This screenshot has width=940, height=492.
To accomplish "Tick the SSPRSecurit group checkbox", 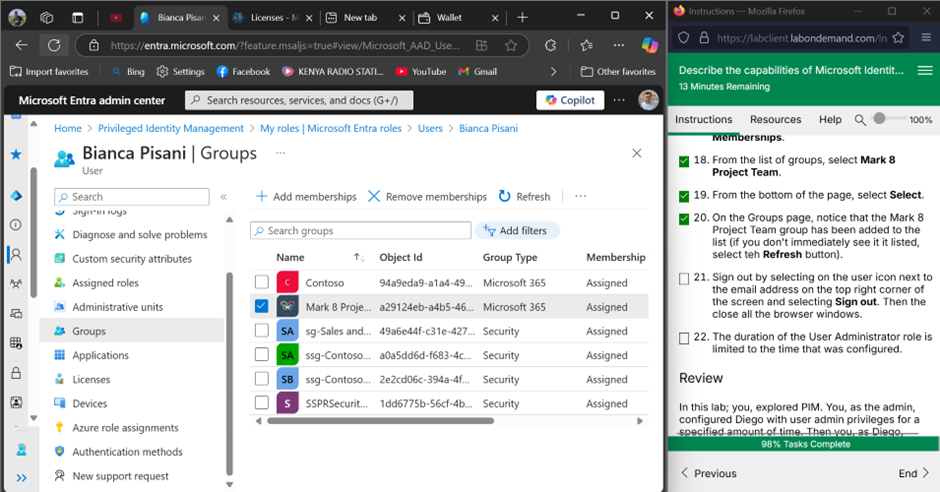I will click(x=261, y=402).
